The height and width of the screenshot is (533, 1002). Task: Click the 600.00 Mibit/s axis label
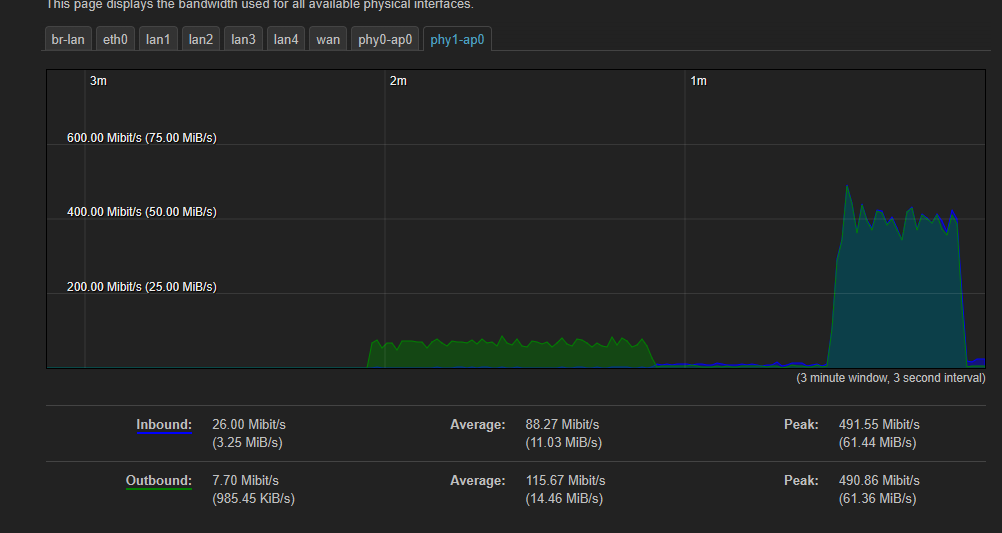pos(142,137)
